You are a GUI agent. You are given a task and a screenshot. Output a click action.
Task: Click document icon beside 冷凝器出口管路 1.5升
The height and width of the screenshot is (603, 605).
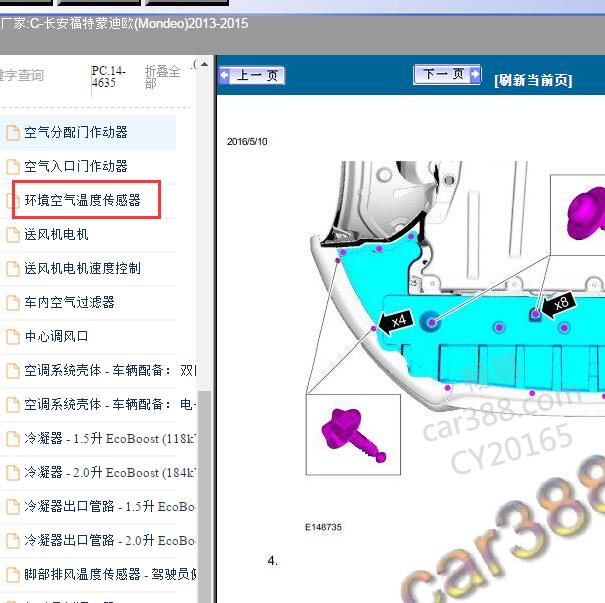(x=13, y=507)
